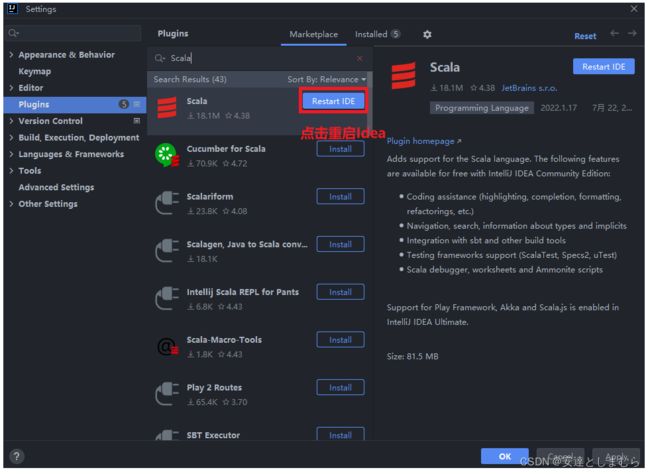Focus the settings search field
Screen dimensions: 650x474
tap(75, 33)
